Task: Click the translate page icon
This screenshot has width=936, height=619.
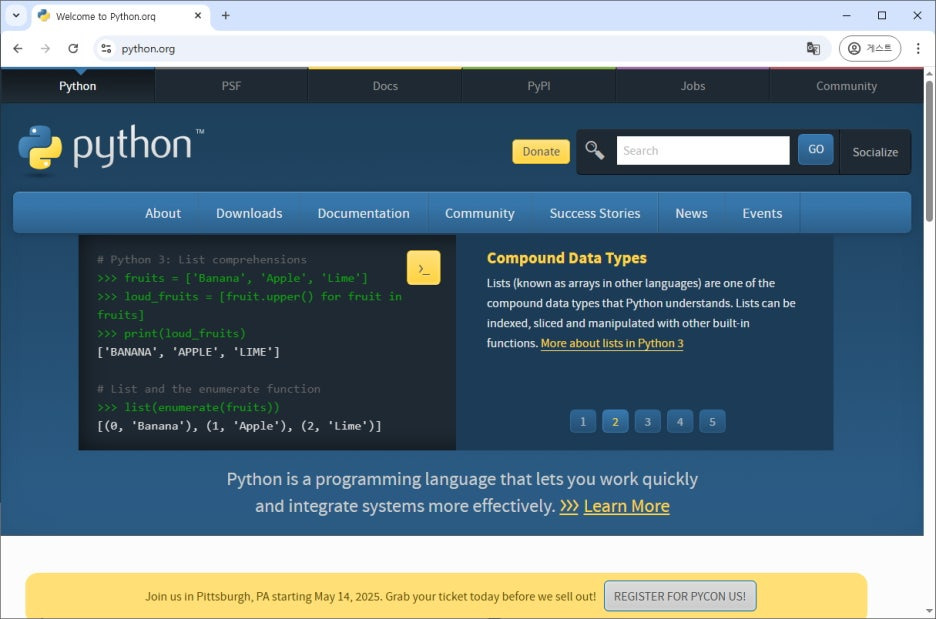Action: point(813,48)
